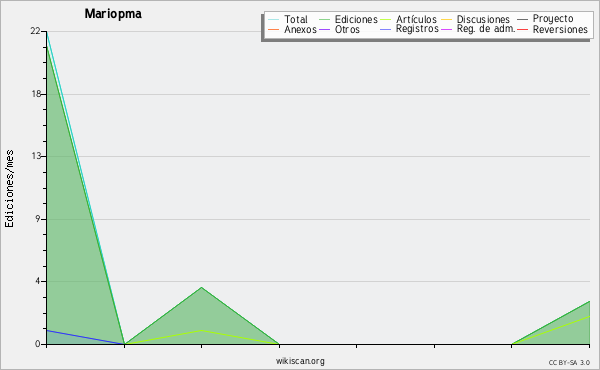
Task: Click the yellow Discusiones color line swatch
Action: tap(447, 19)
